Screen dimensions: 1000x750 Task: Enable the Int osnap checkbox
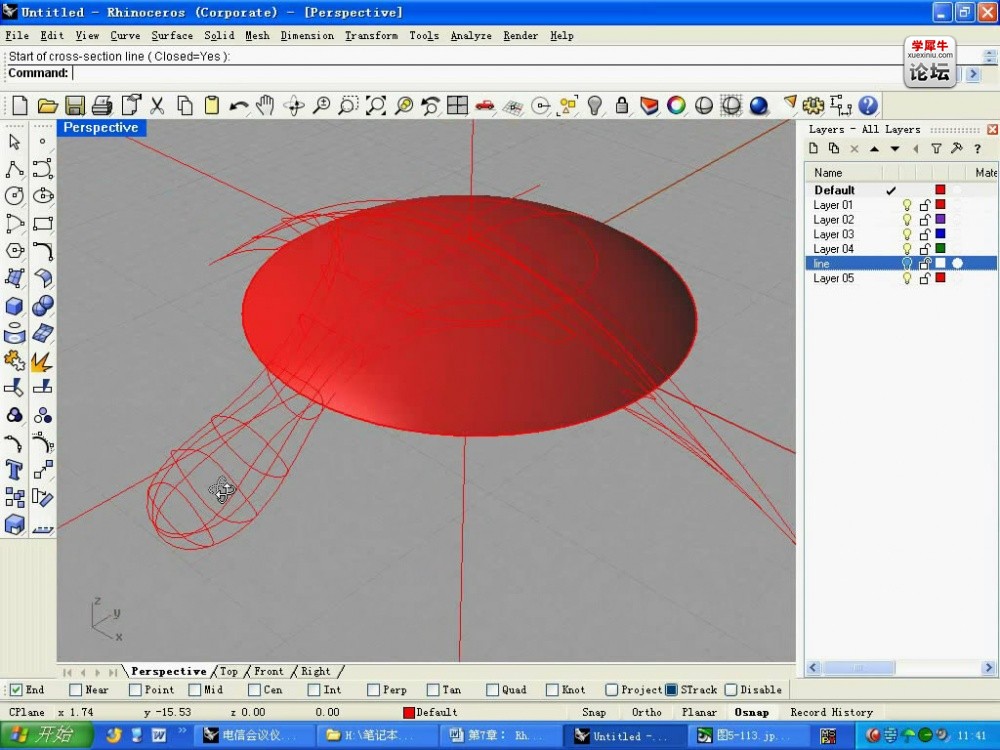click(x=314, y=689)
